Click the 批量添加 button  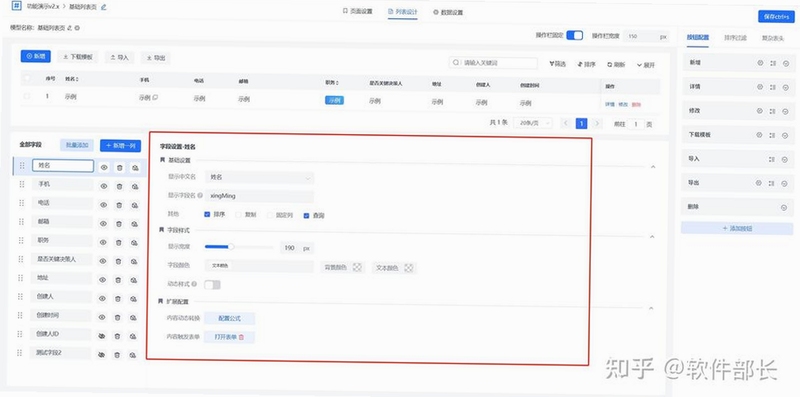(77, 145)
